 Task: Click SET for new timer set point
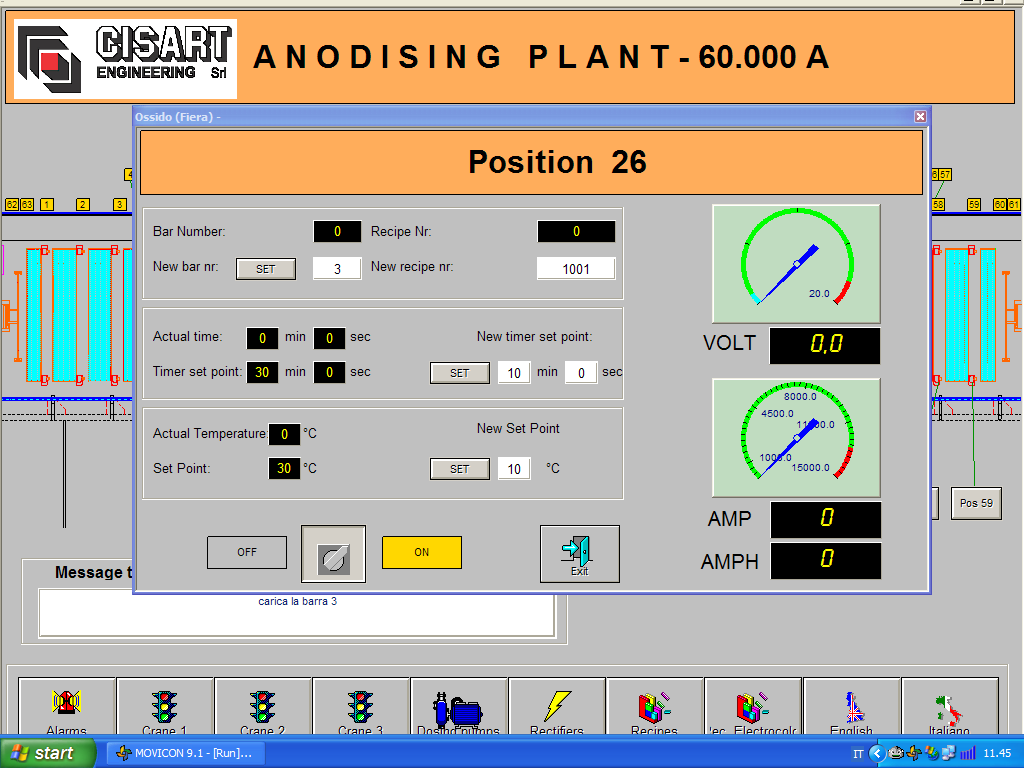pos(460,373)
